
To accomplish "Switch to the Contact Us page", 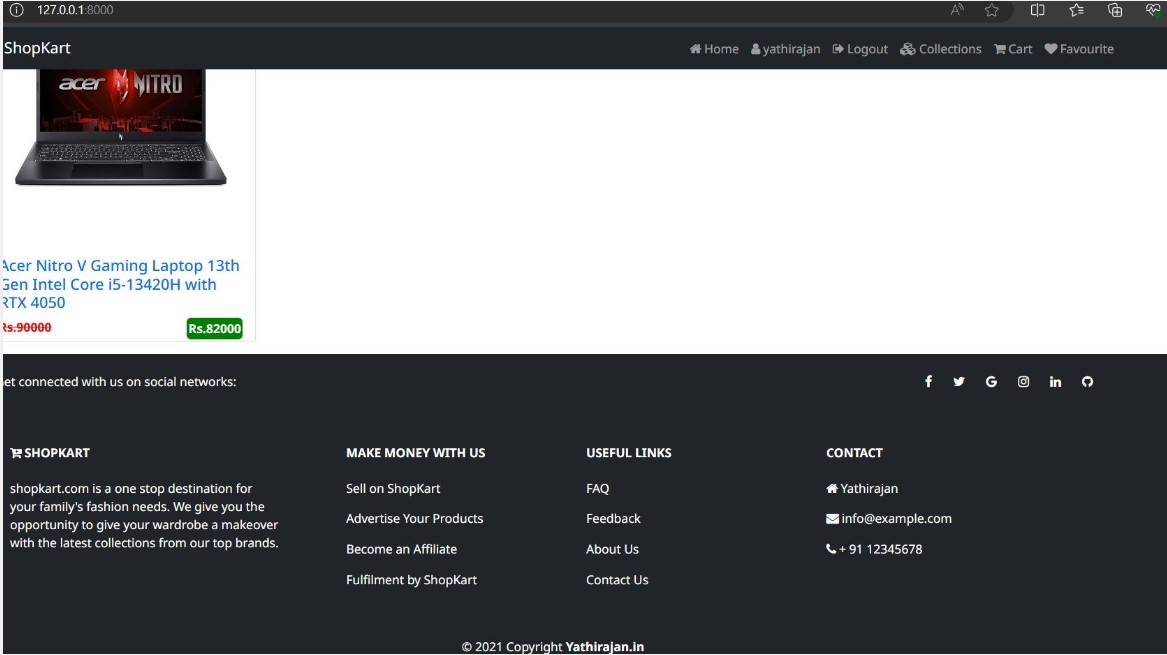I will point(617,579).
